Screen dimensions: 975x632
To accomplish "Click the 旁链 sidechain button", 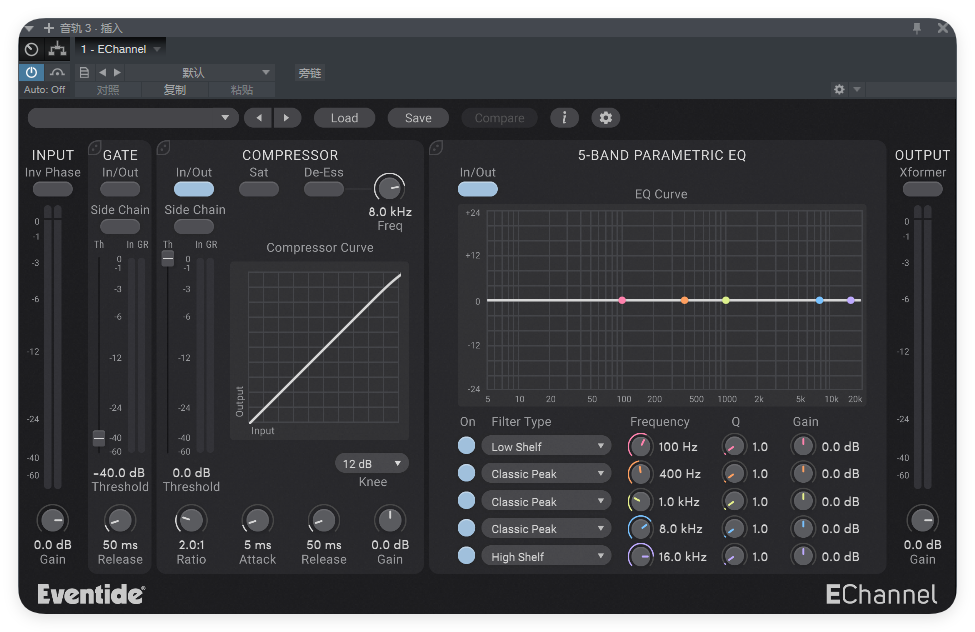I will [x=310, y=73].
